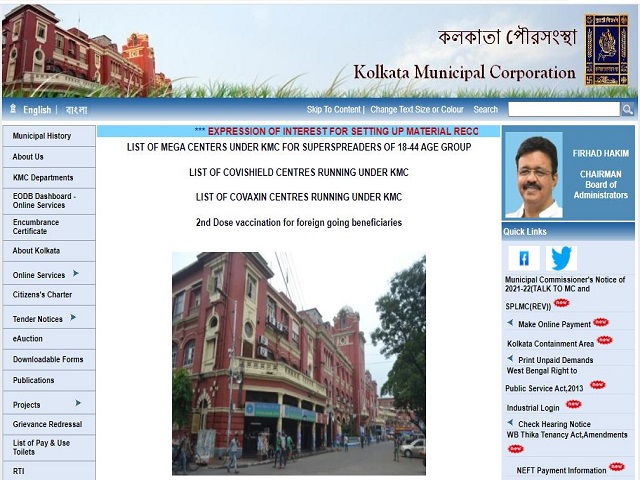640x480 pixels.
Task: Click the KMC emblem logo in header
Action: (607, 50)
